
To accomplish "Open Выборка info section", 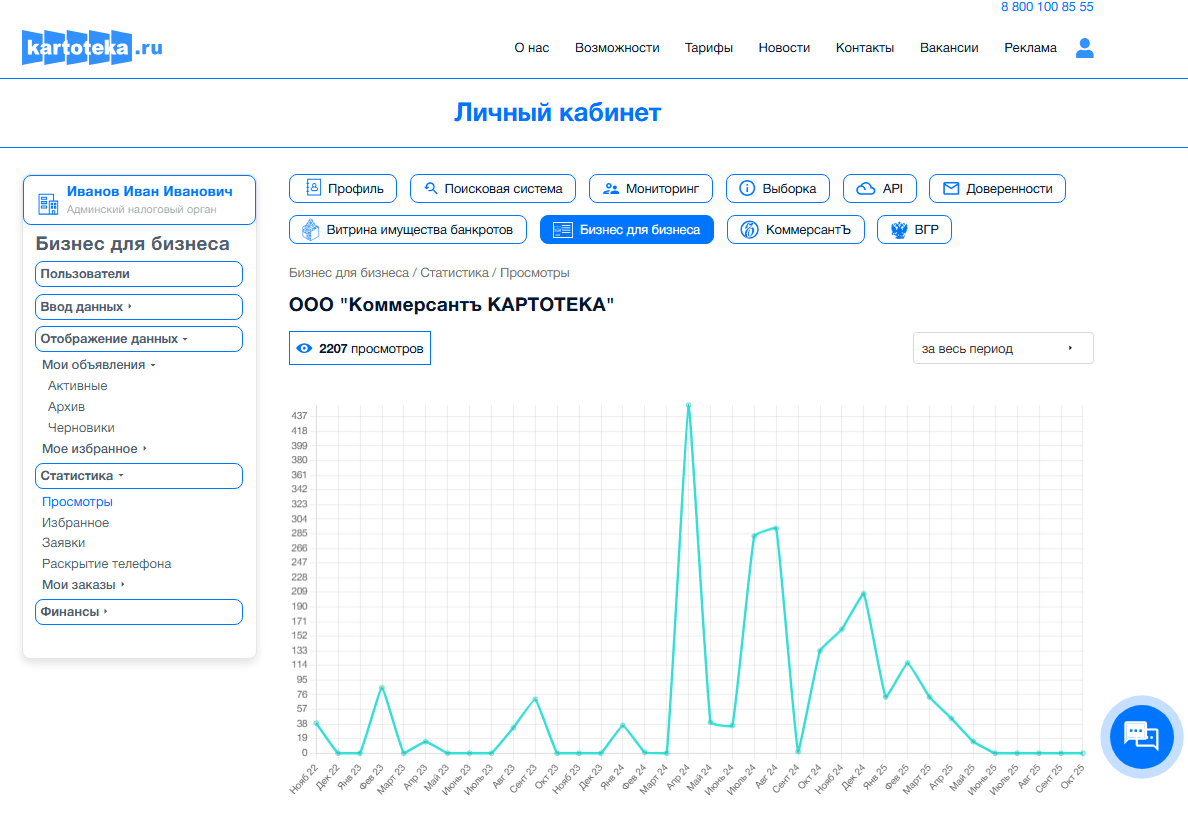I will coord(777,188).
